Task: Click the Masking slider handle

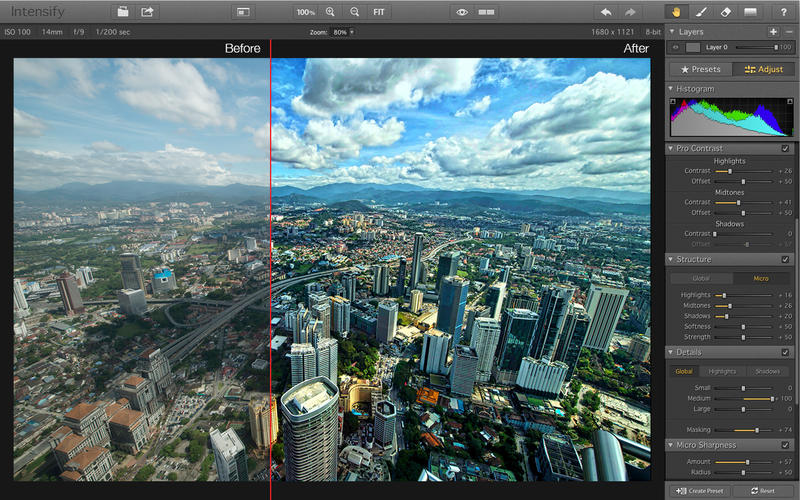Action: (757, 430)
